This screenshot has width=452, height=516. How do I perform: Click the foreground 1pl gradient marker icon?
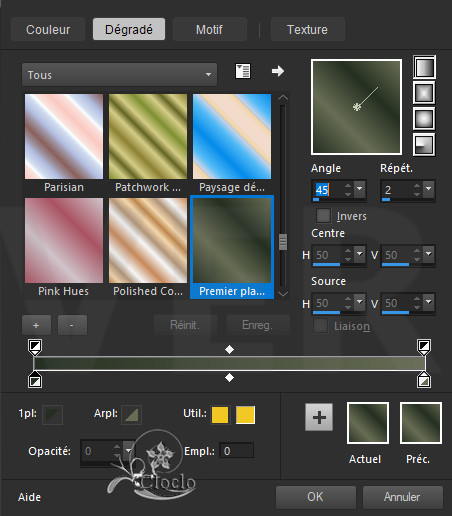[53, 414]
